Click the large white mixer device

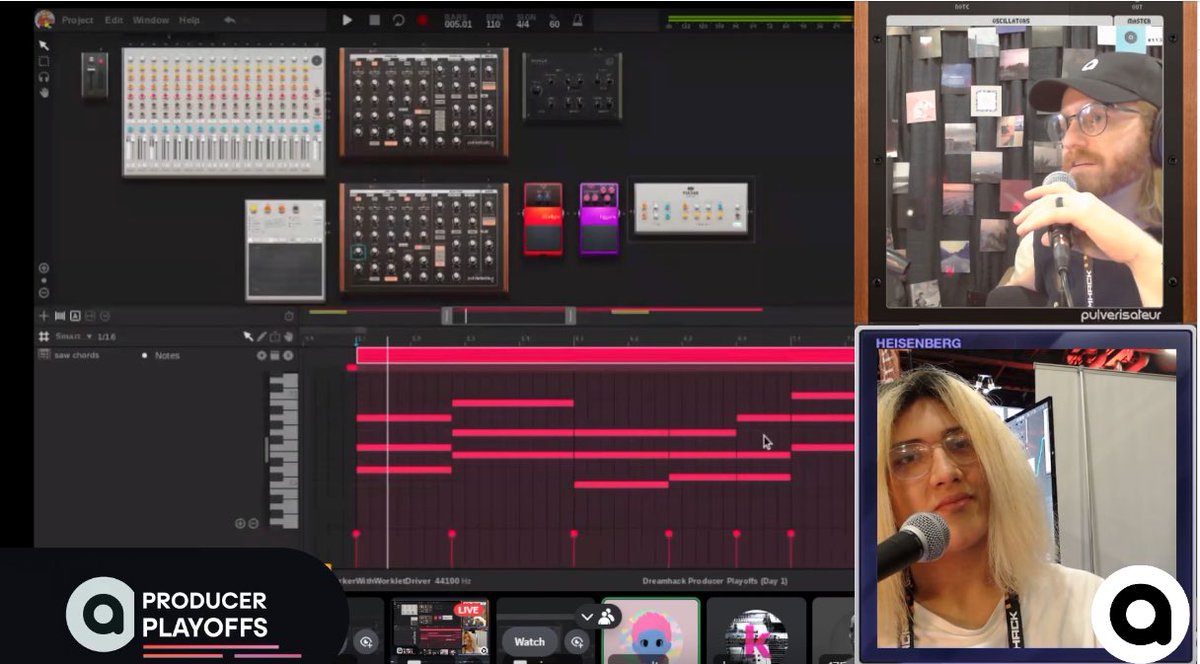(x=224, y=112)
